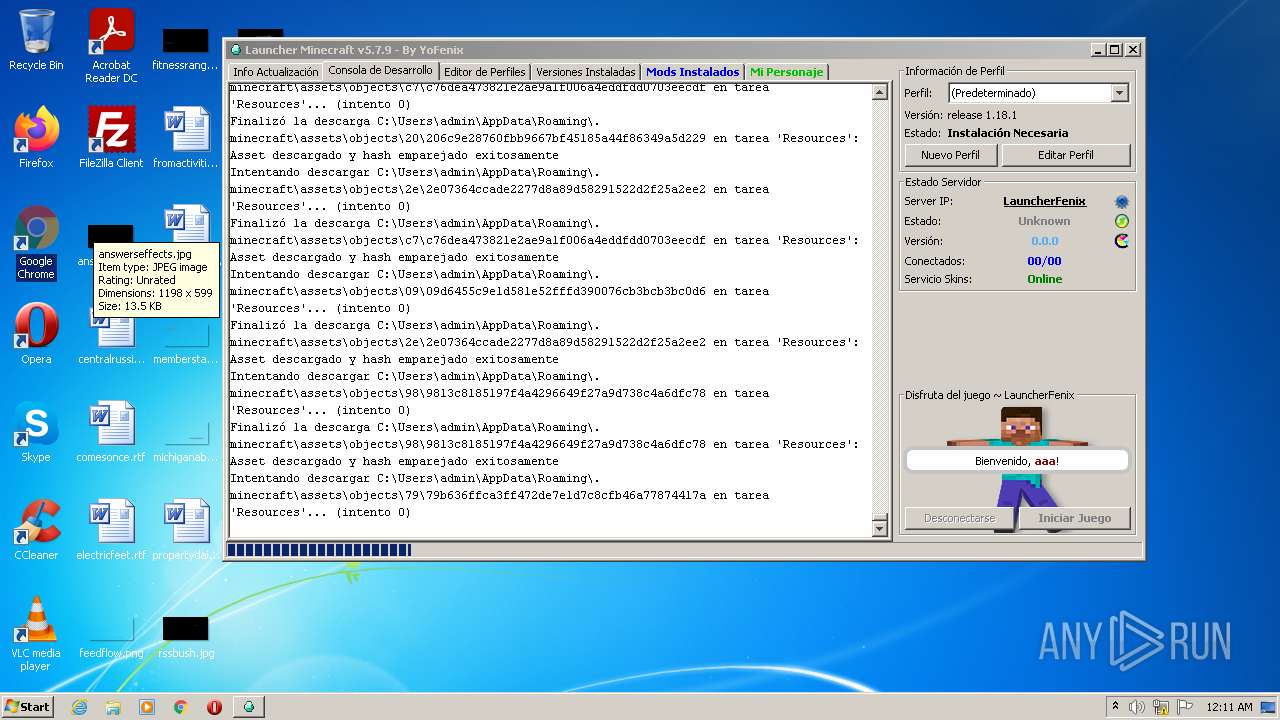The width and height of the screenshot is (1280, 720).
Task: Click the Bienvenido, aaa! welcome message
Action: pyautogui.click(x=1017, y=461)
